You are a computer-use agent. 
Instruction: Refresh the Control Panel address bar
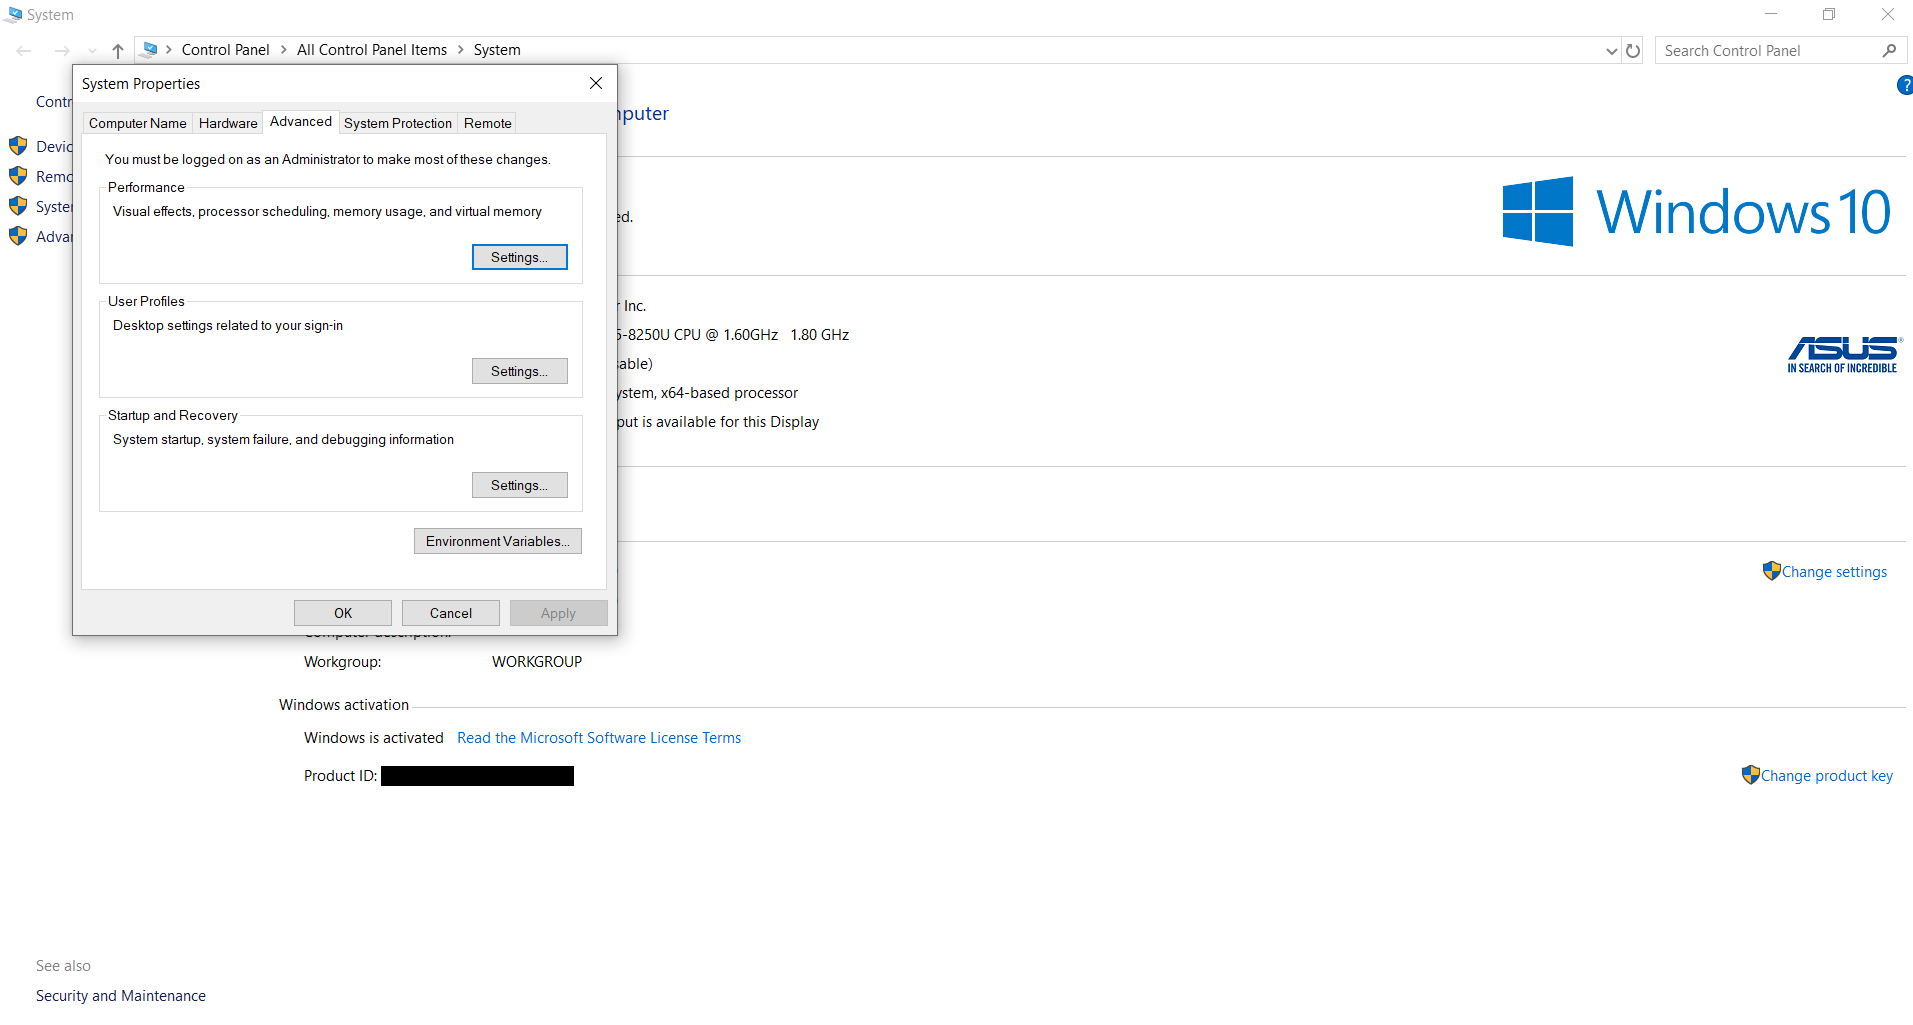[1633, 50]
